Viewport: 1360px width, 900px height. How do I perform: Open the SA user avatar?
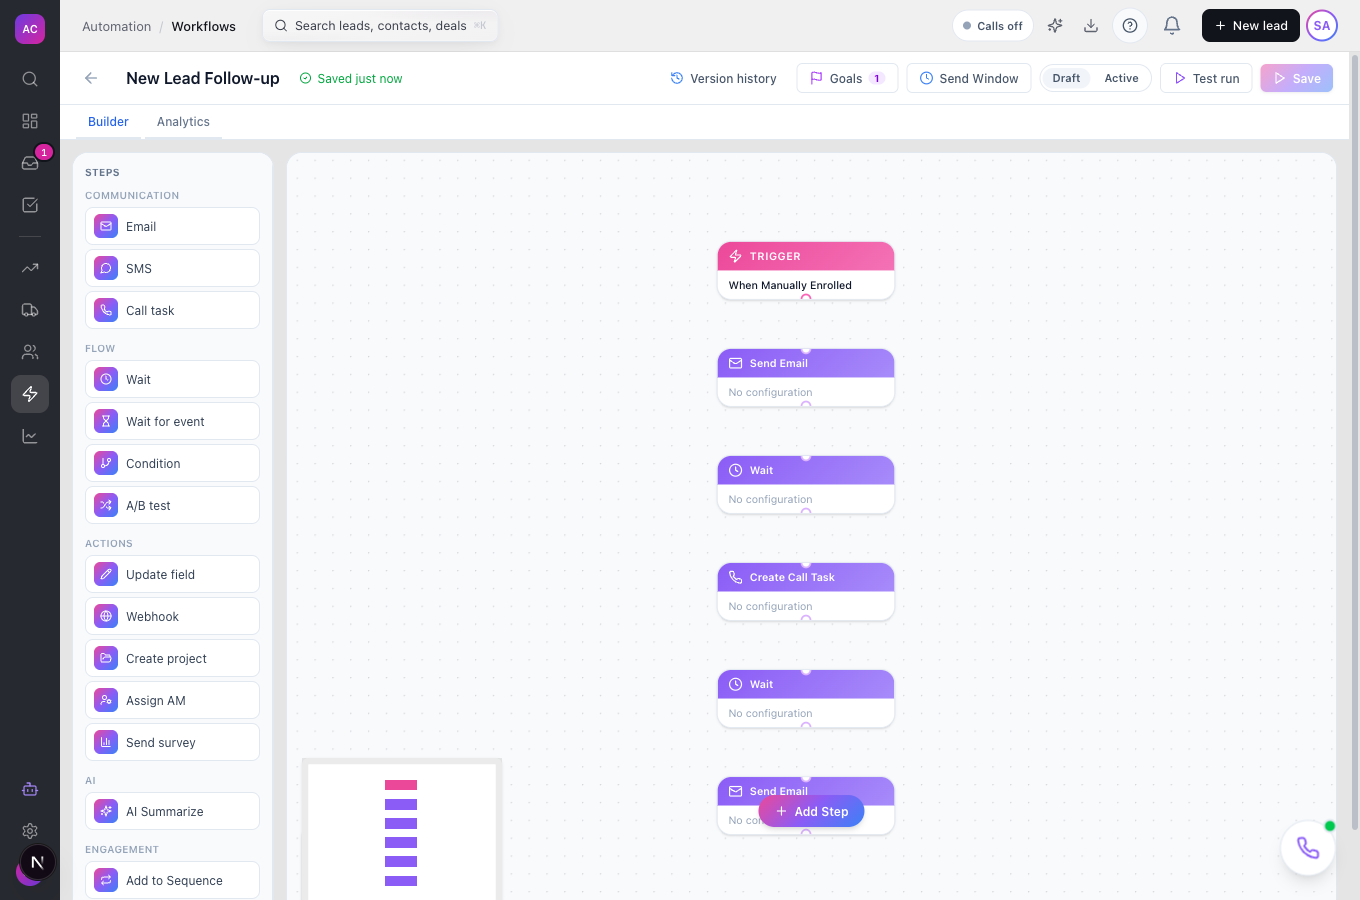click(1322, 26)
